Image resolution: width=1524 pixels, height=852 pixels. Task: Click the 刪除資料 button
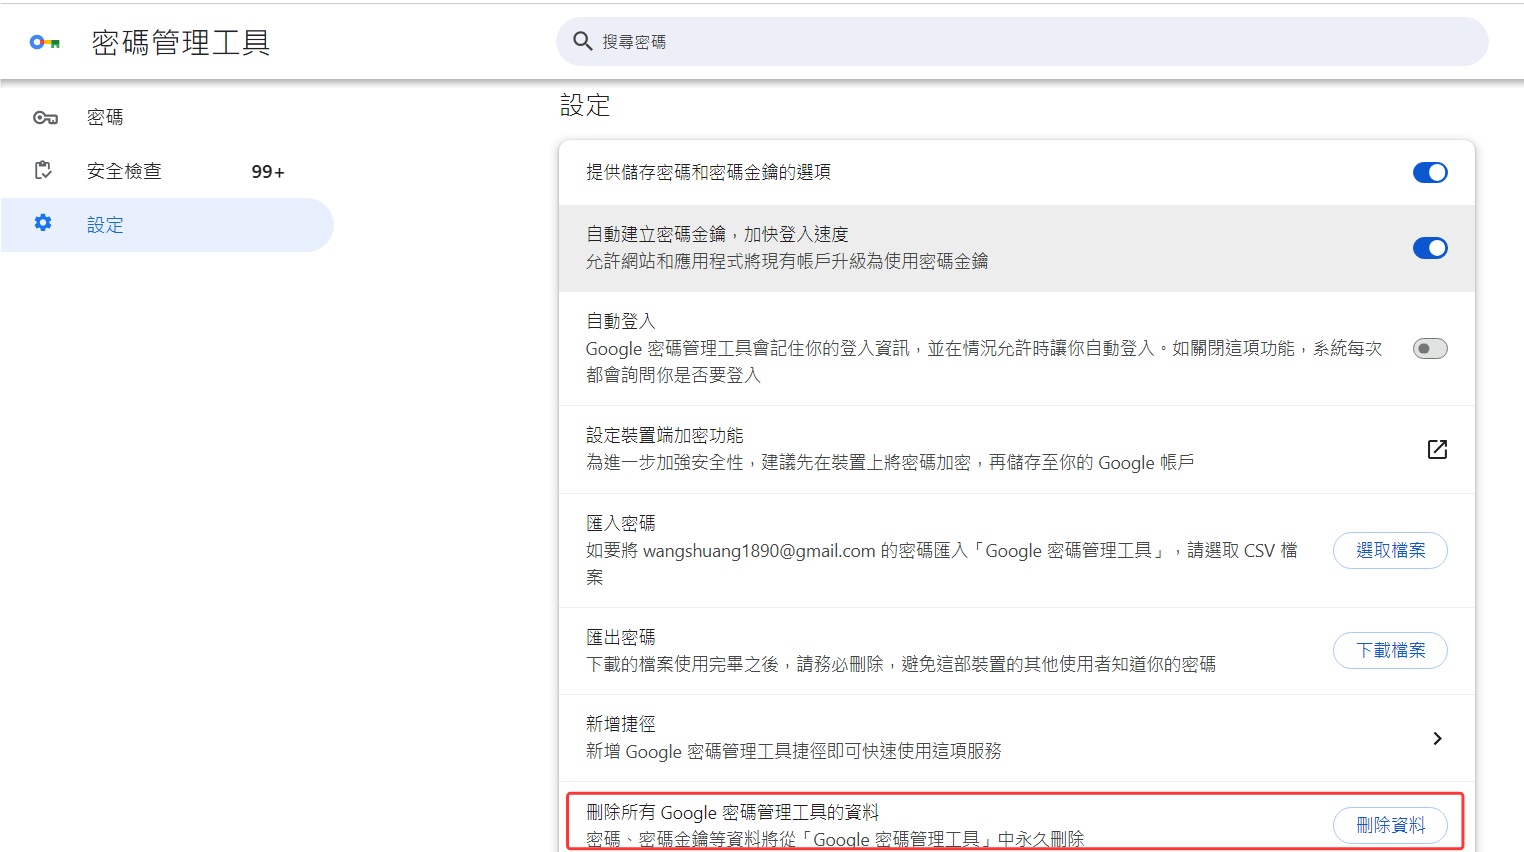(1390, 825)
